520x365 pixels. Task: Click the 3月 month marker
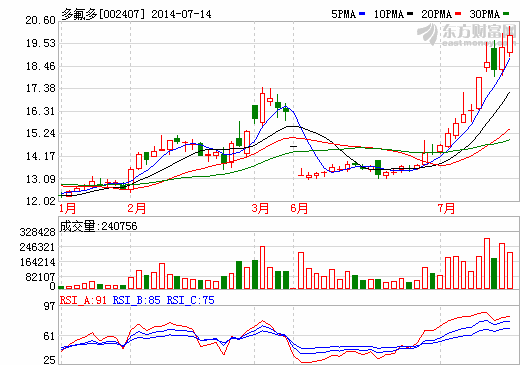coord(260,208)
